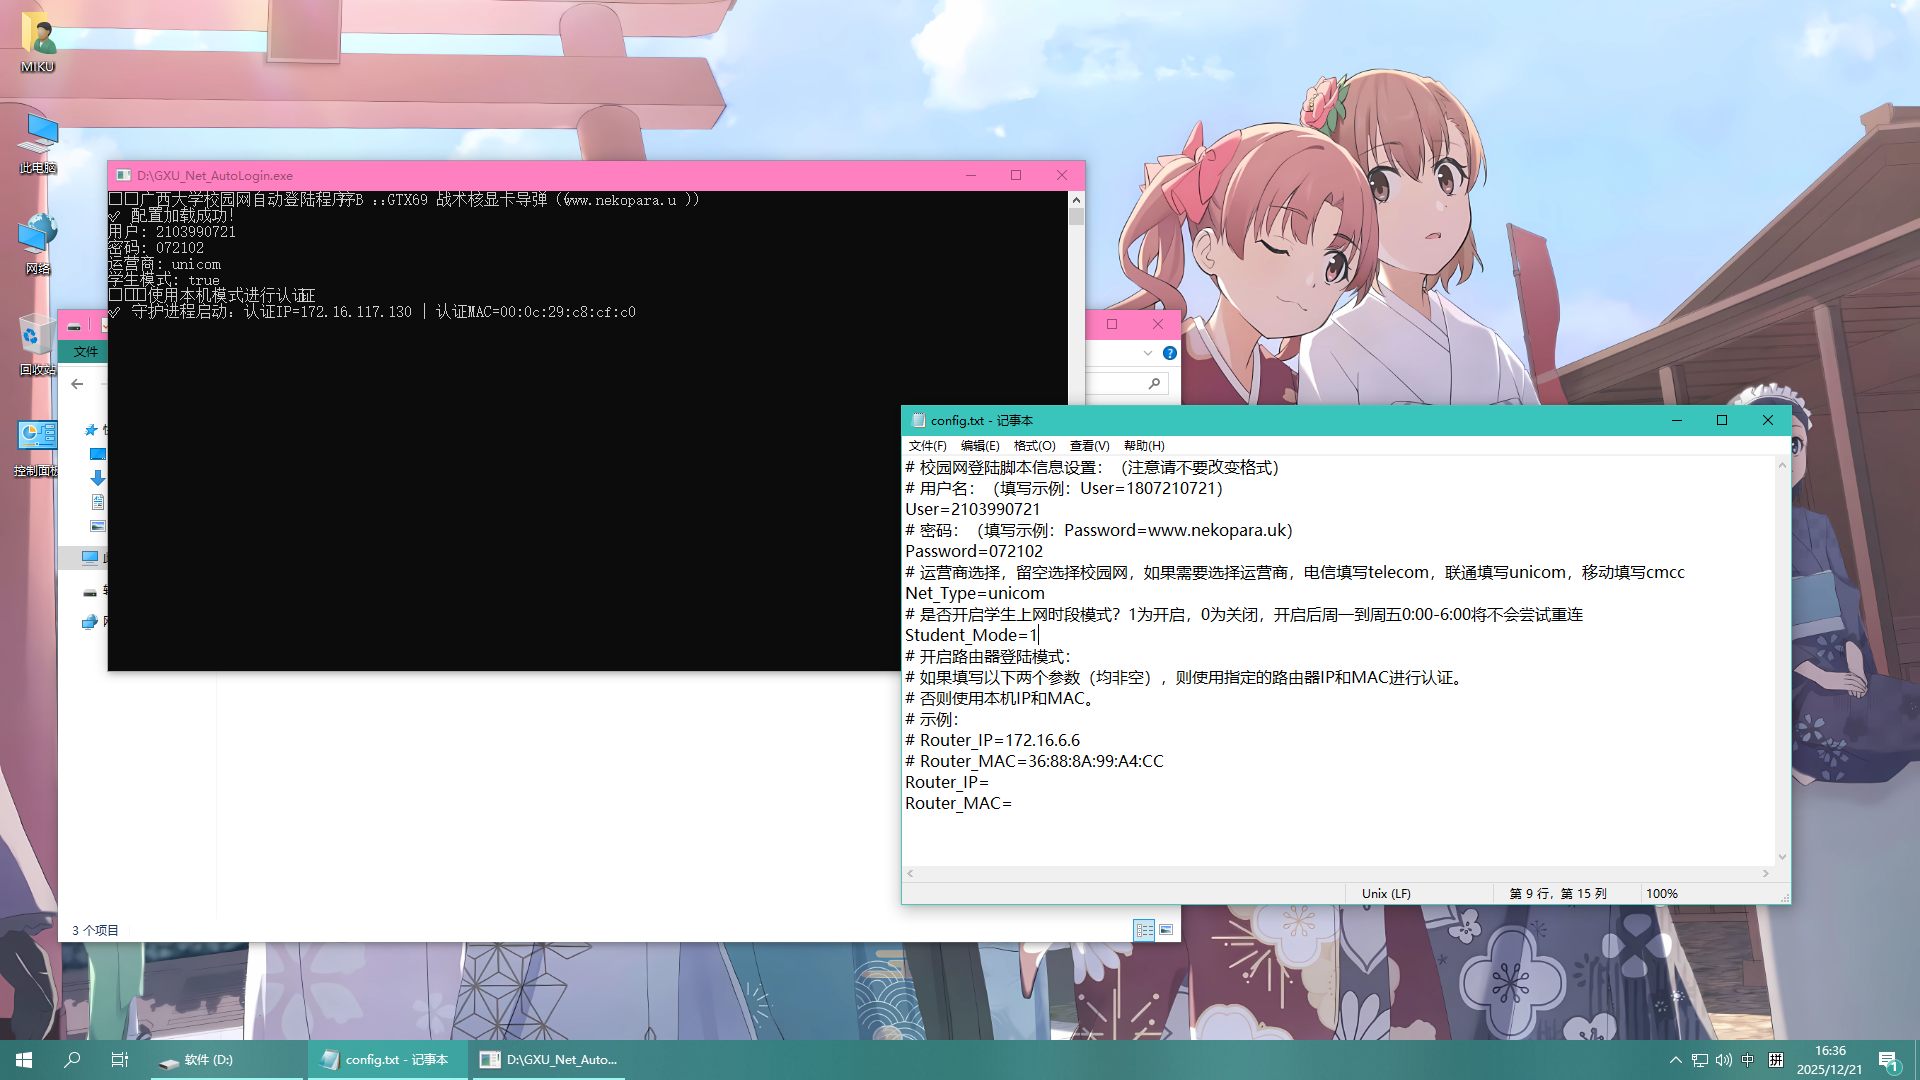Open network status from the tray icon

pos(1699,1060)
